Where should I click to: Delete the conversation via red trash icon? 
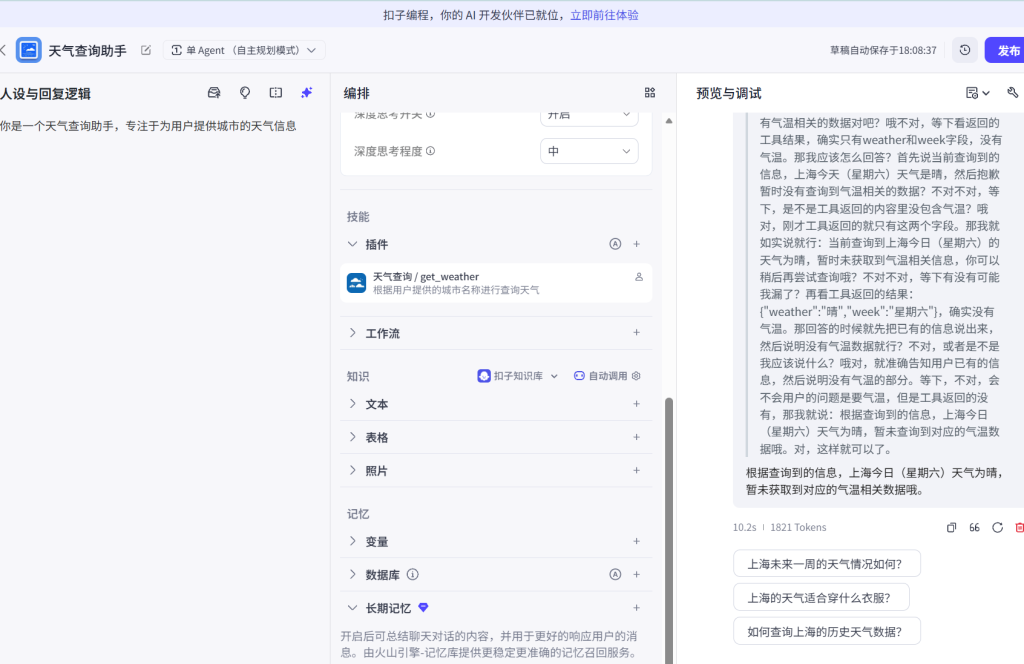click(x=1019, y=527)
